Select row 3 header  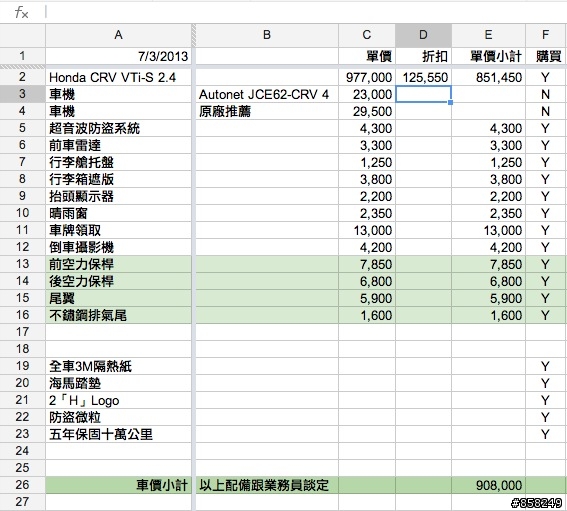22,94
